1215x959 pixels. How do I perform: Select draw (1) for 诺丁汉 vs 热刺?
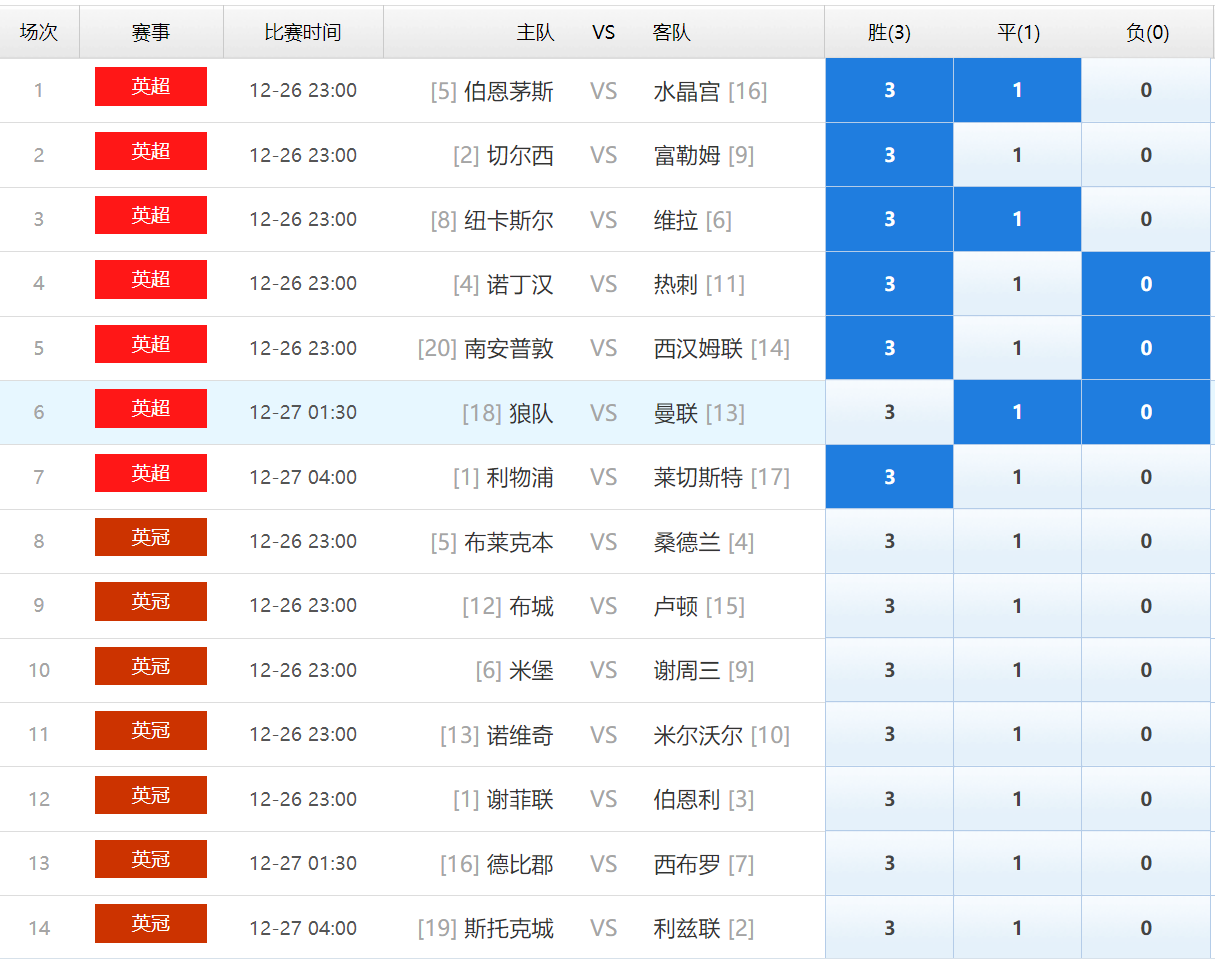(1017, 284)
